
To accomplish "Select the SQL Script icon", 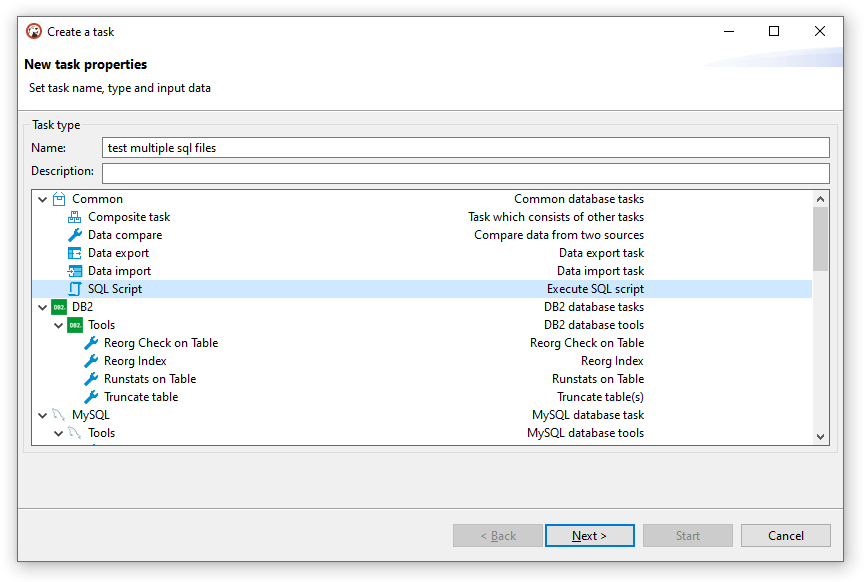I will click(x=76, y=288).
